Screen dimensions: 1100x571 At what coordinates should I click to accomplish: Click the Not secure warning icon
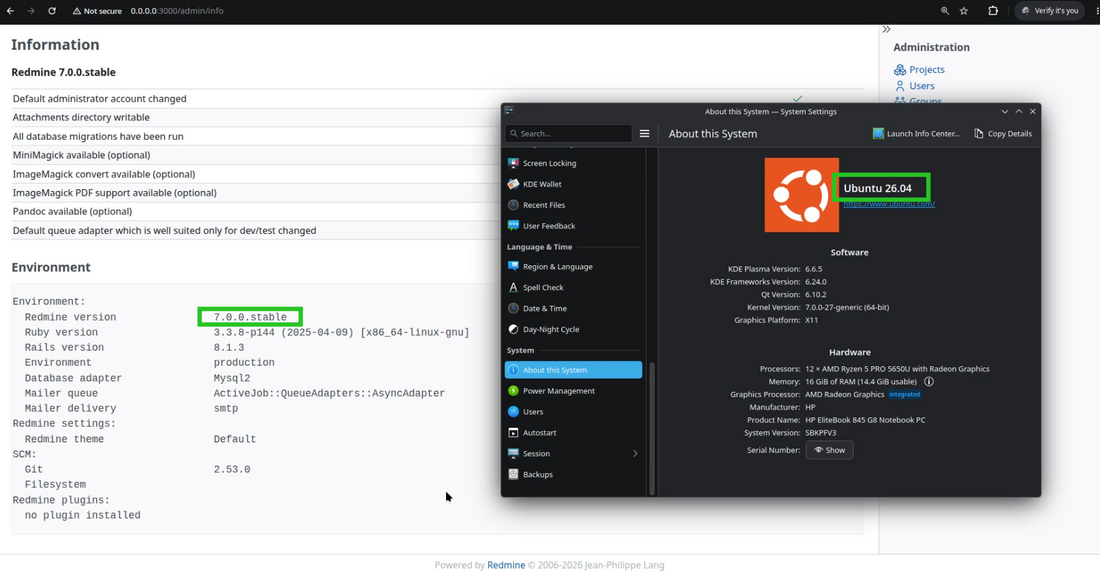click(x=76, y=11)
